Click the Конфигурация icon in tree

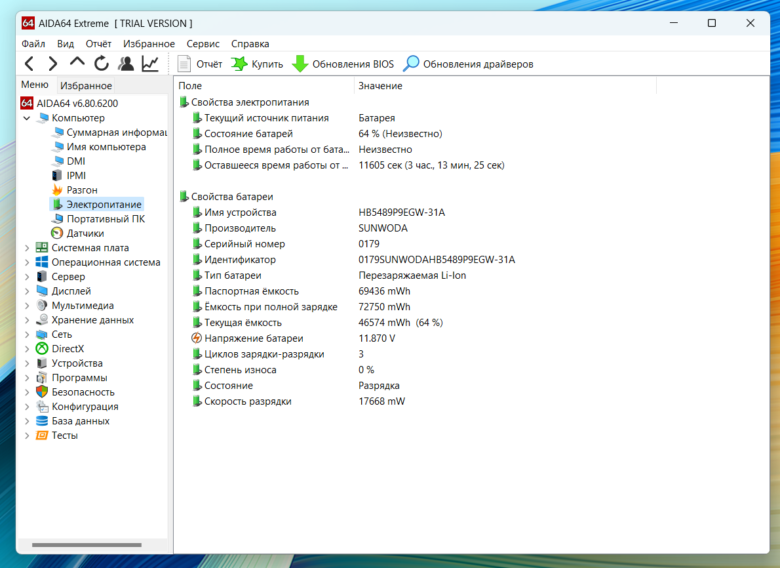coord(42,406)
